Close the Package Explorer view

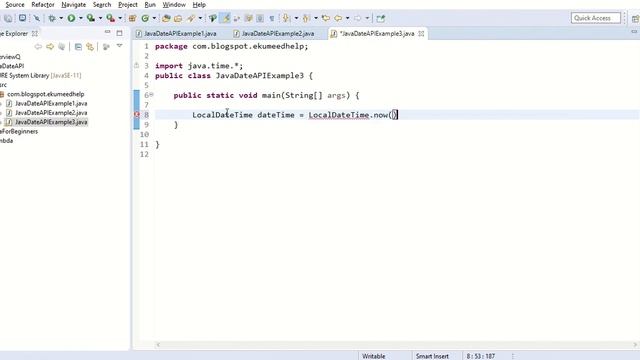pos(35,33)
